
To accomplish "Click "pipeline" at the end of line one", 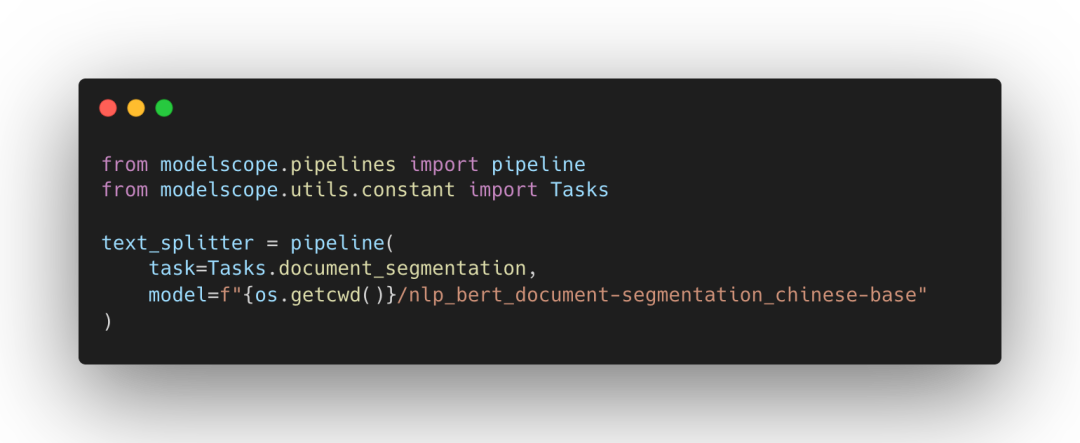I will point(538,163).
